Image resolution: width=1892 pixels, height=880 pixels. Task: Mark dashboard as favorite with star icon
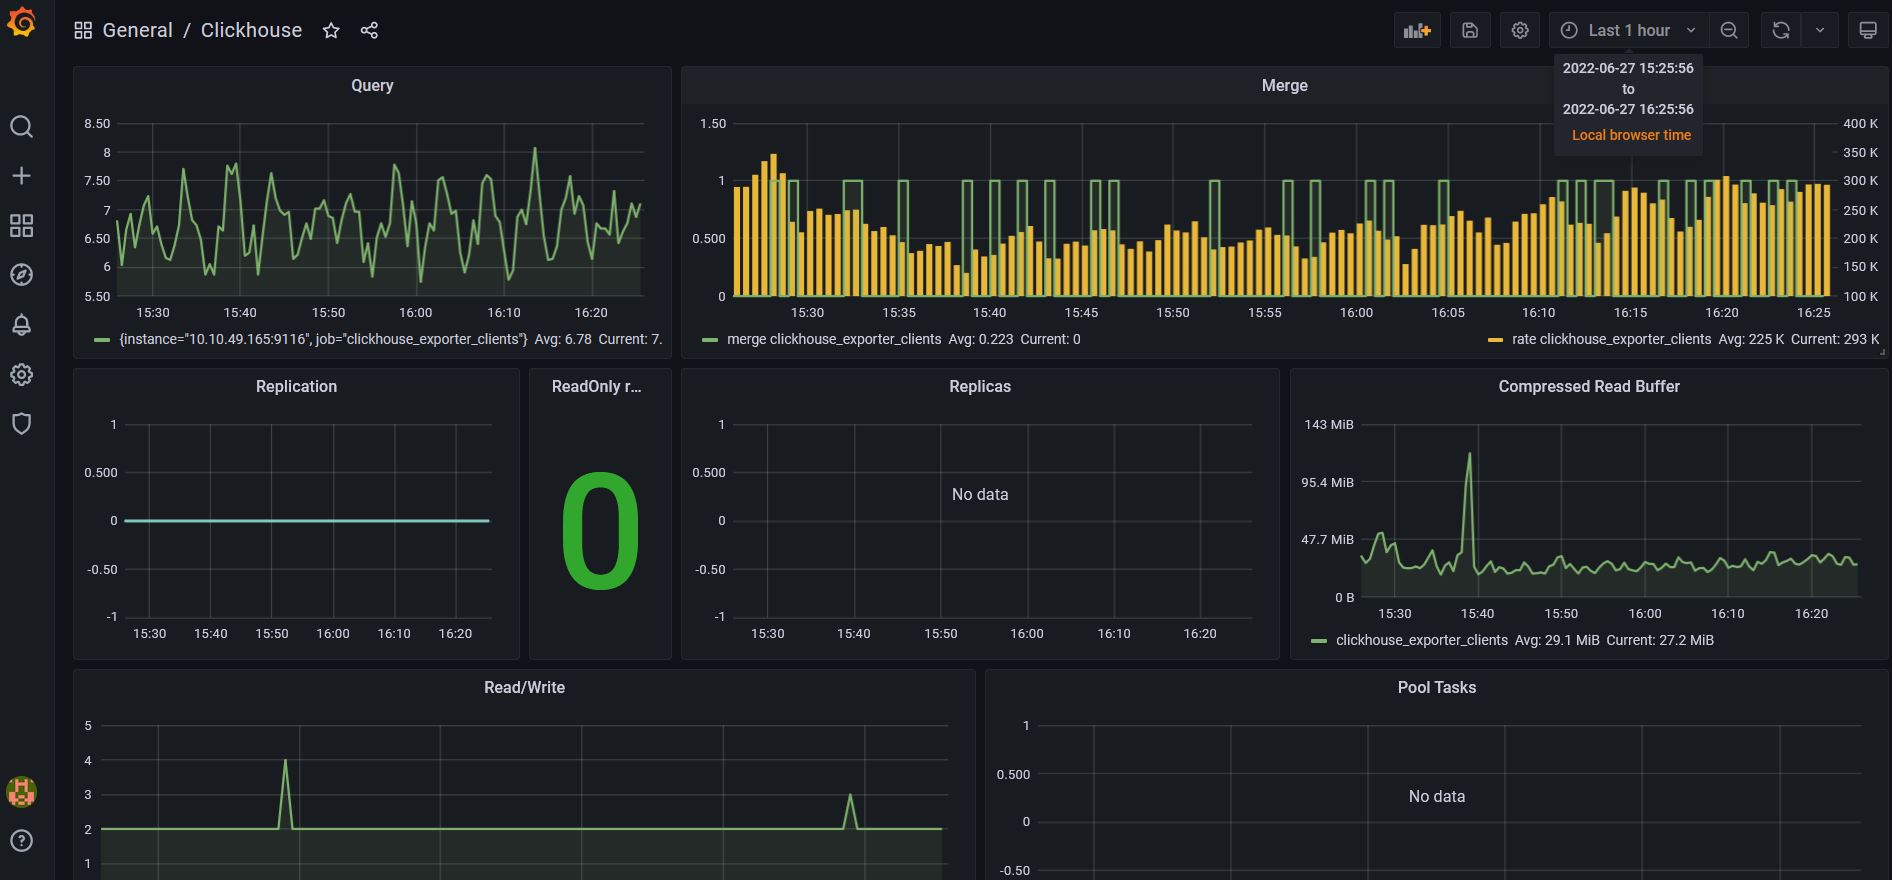coord(331,31)
